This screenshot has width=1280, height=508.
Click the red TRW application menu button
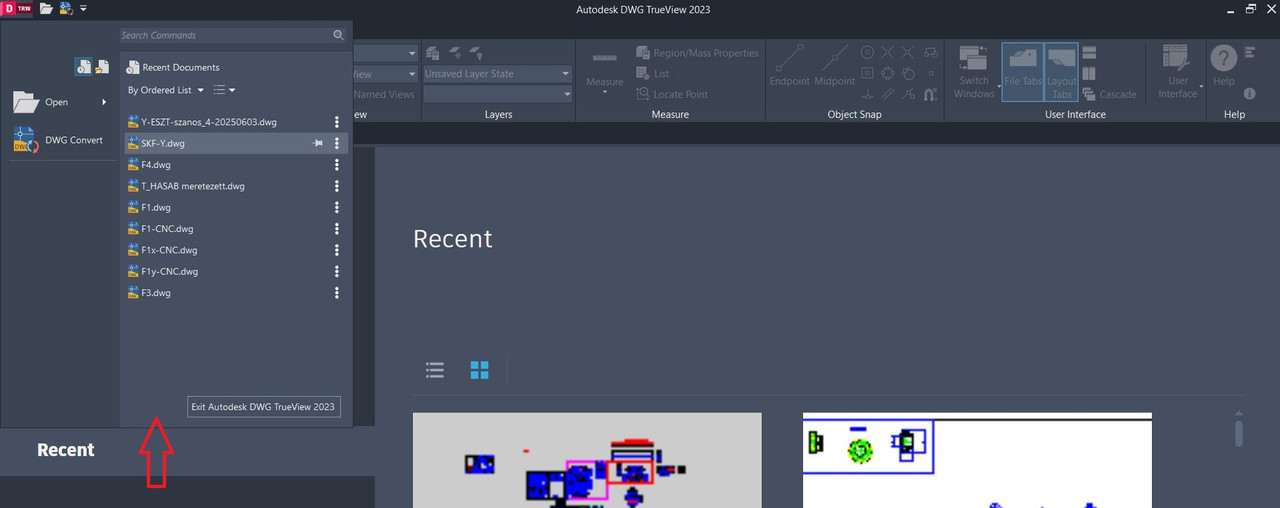(x=17, y=8)
